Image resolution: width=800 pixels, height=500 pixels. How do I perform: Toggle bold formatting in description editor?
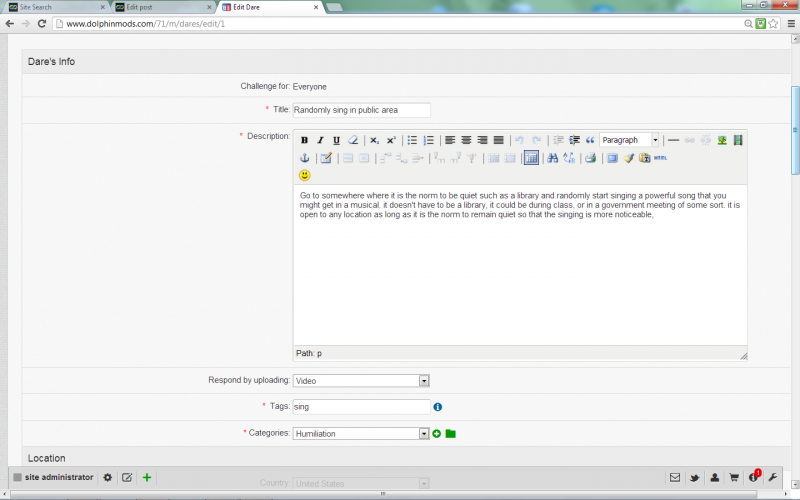(x=304, y=140)
